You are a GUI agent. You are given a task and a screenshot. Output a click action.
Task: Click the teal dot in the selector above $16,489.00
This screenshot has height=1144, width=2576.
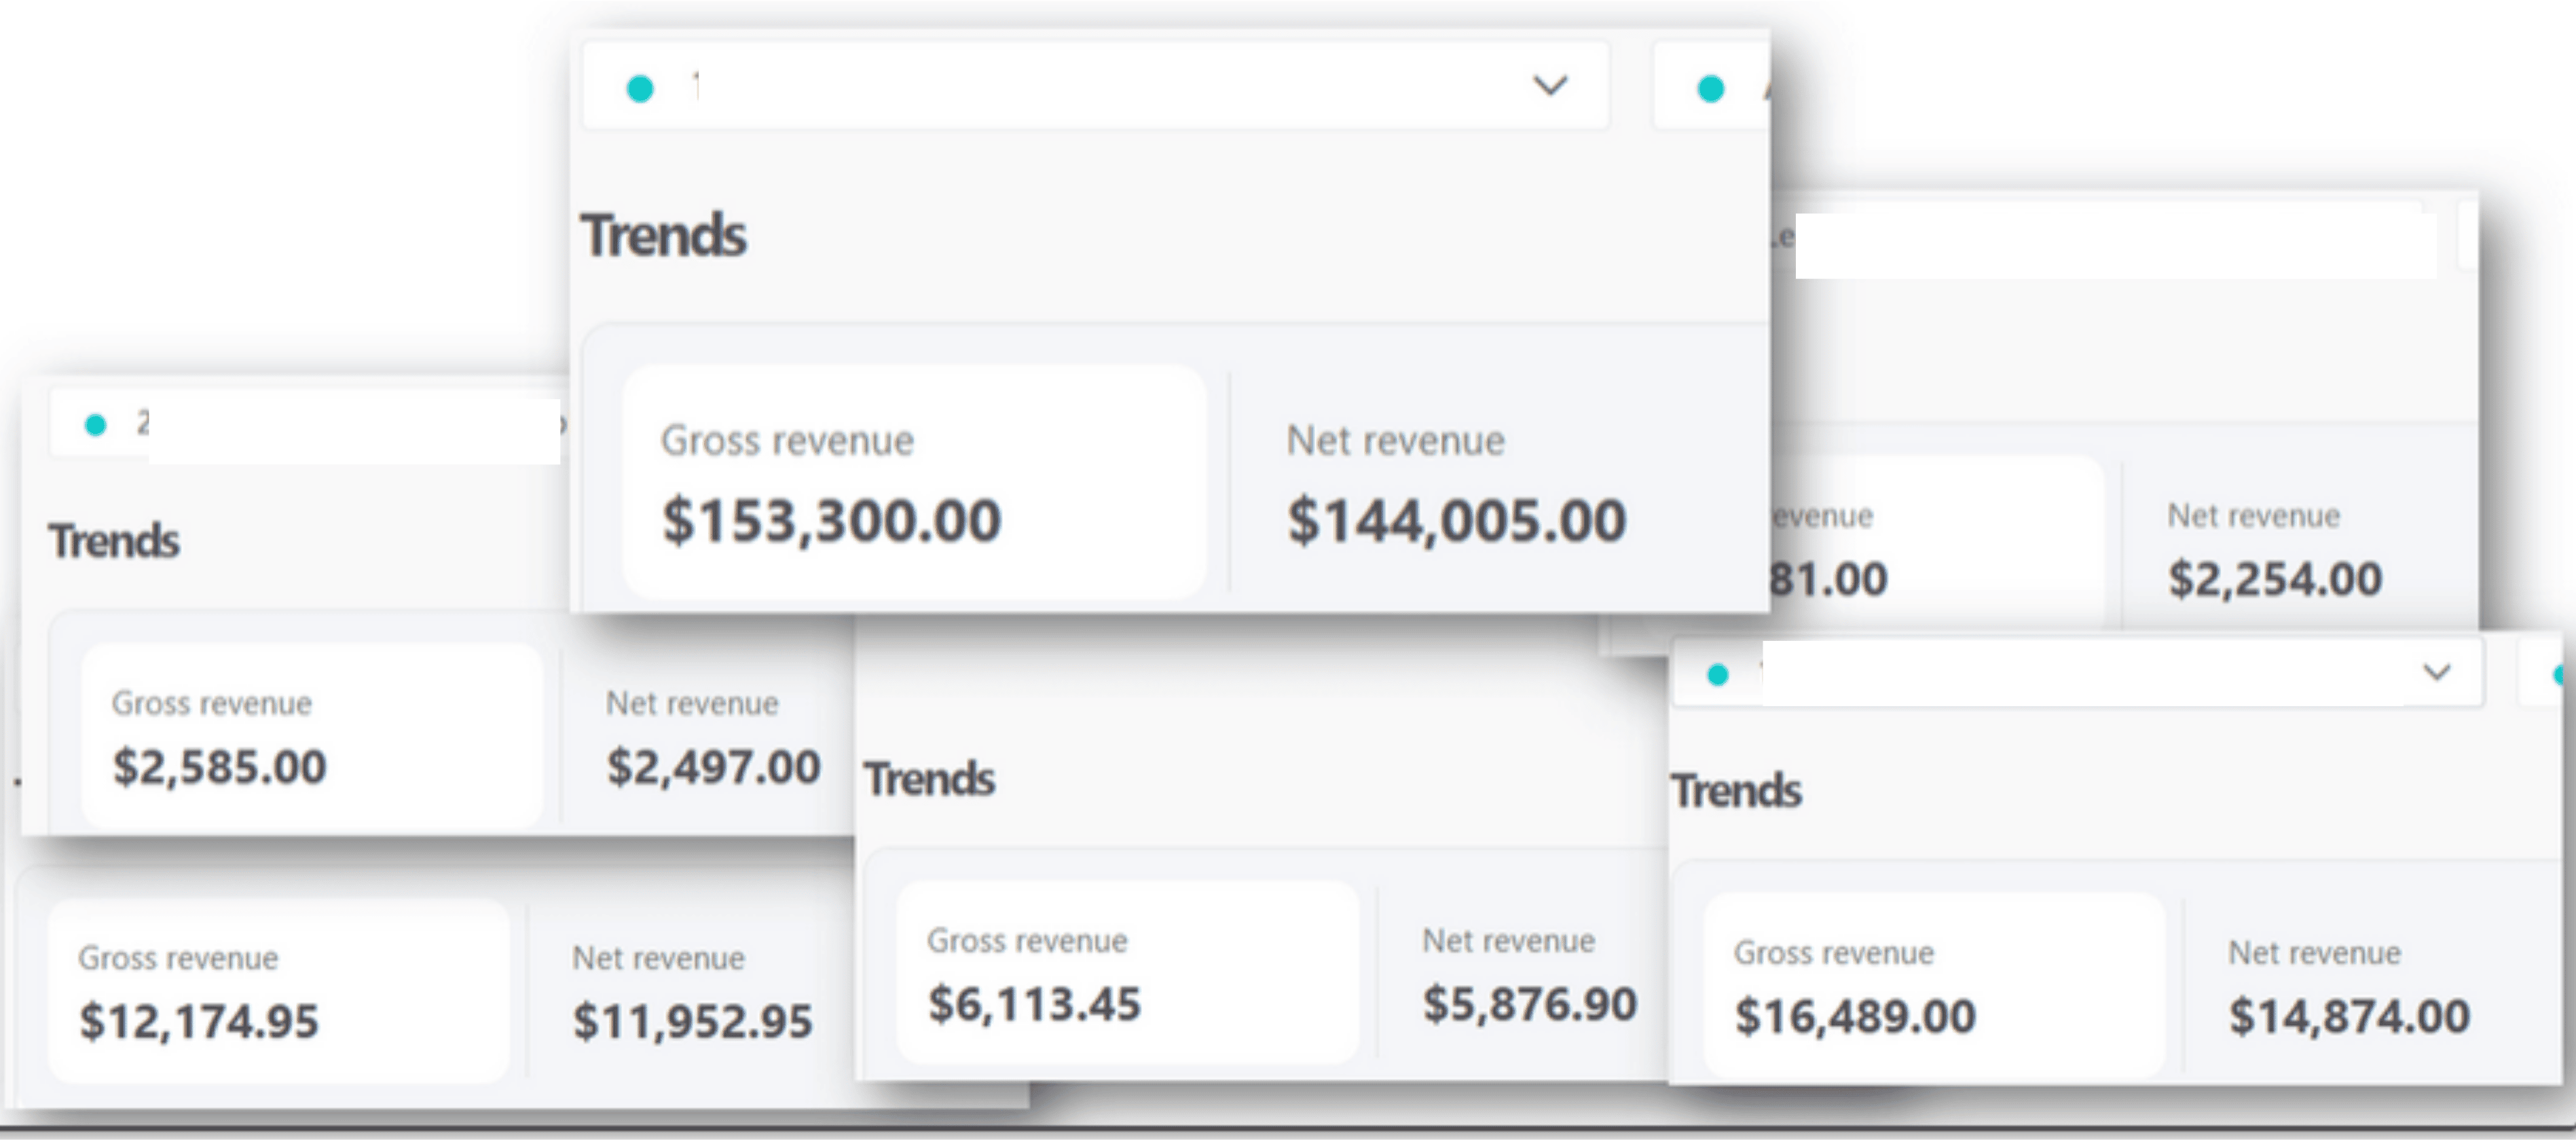(x=1718, y=675)
